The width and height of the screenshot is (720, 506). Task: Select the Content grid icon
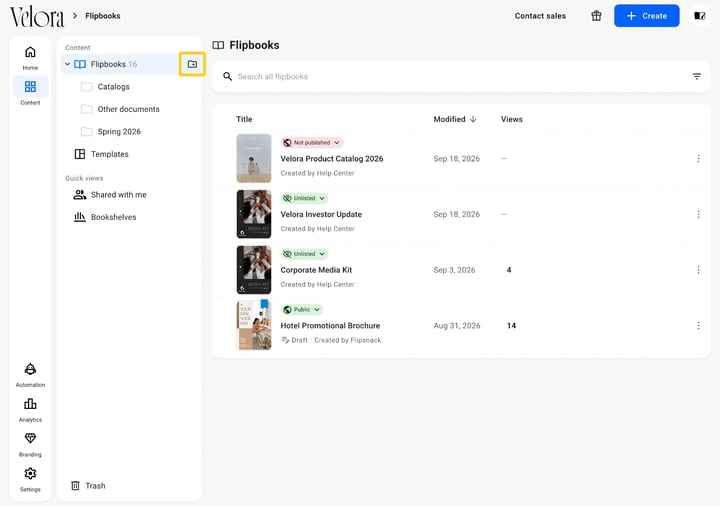click(30, 86)
